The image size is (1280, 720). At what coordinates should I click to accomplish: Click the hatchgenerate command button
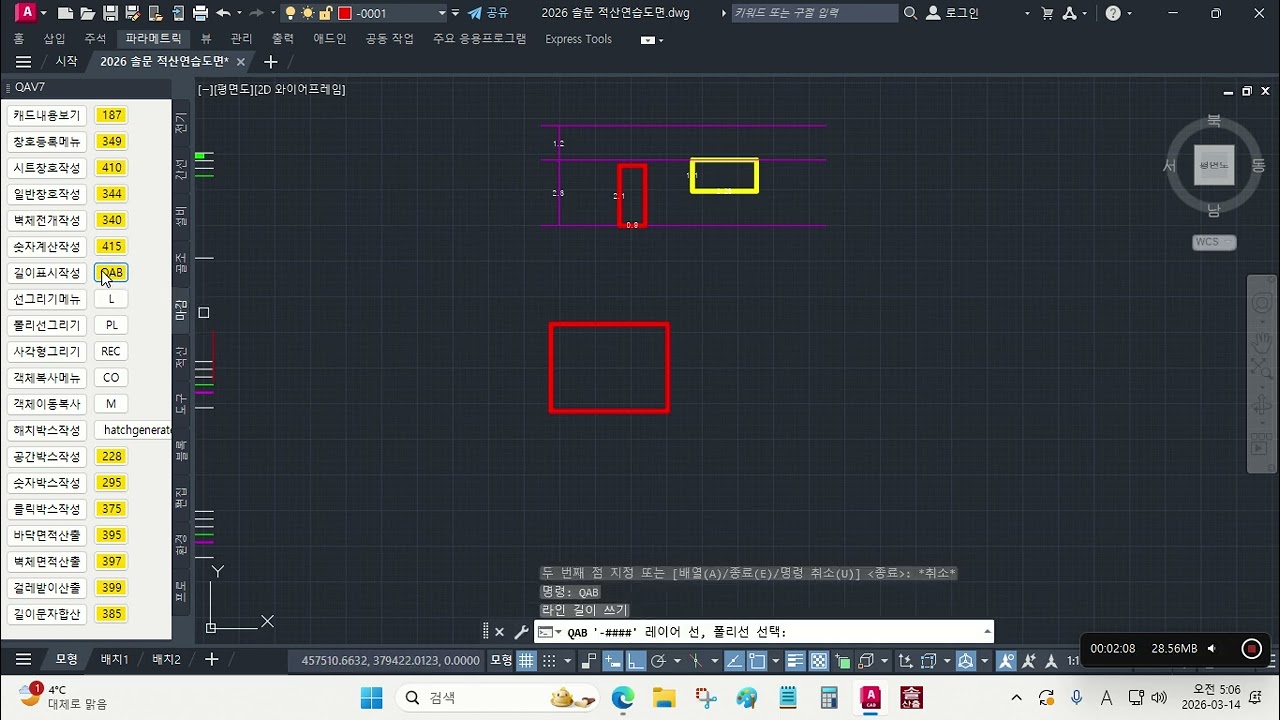coord(134,430)
